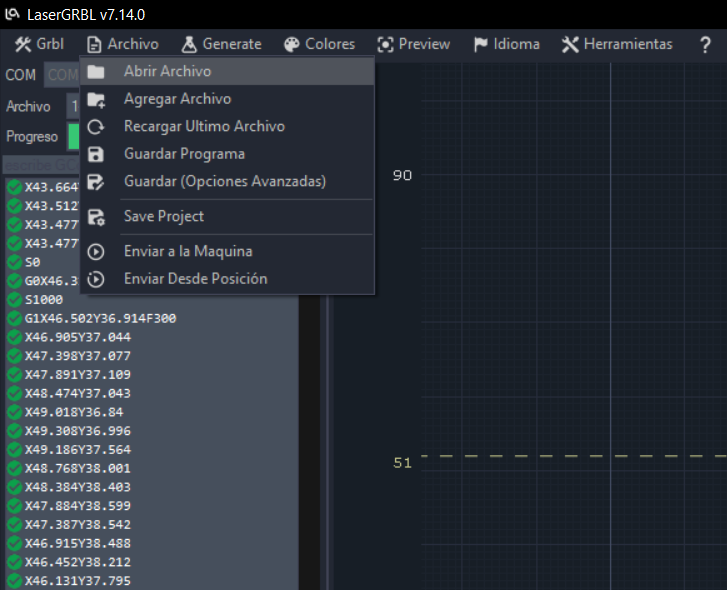727x590 pixels.
Task: Open the Herramientas menu
Action: pos(616,44)
